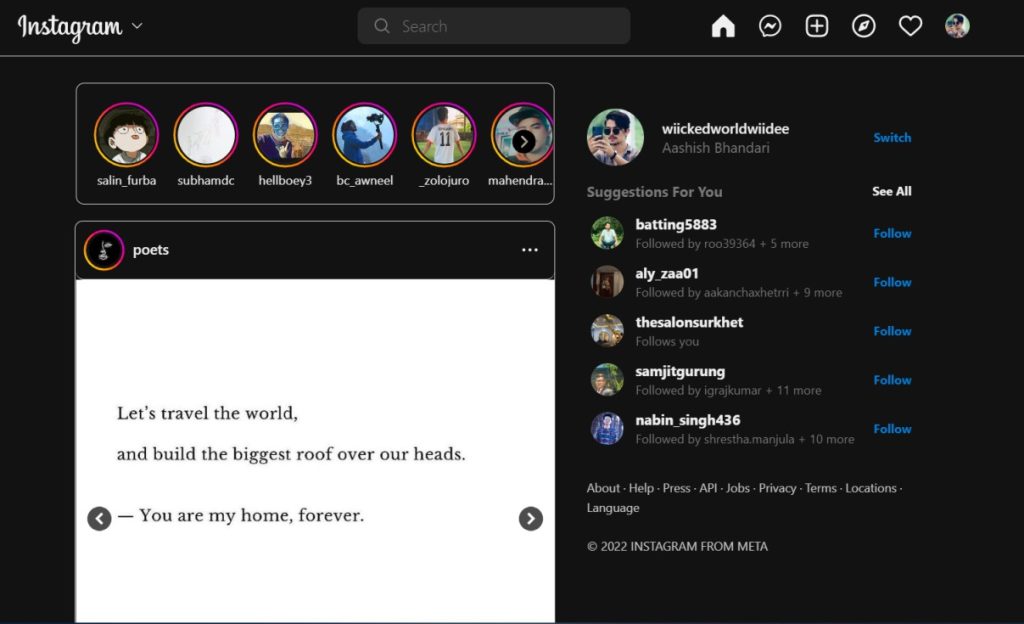Open the poets username link

tap(151, 250)
